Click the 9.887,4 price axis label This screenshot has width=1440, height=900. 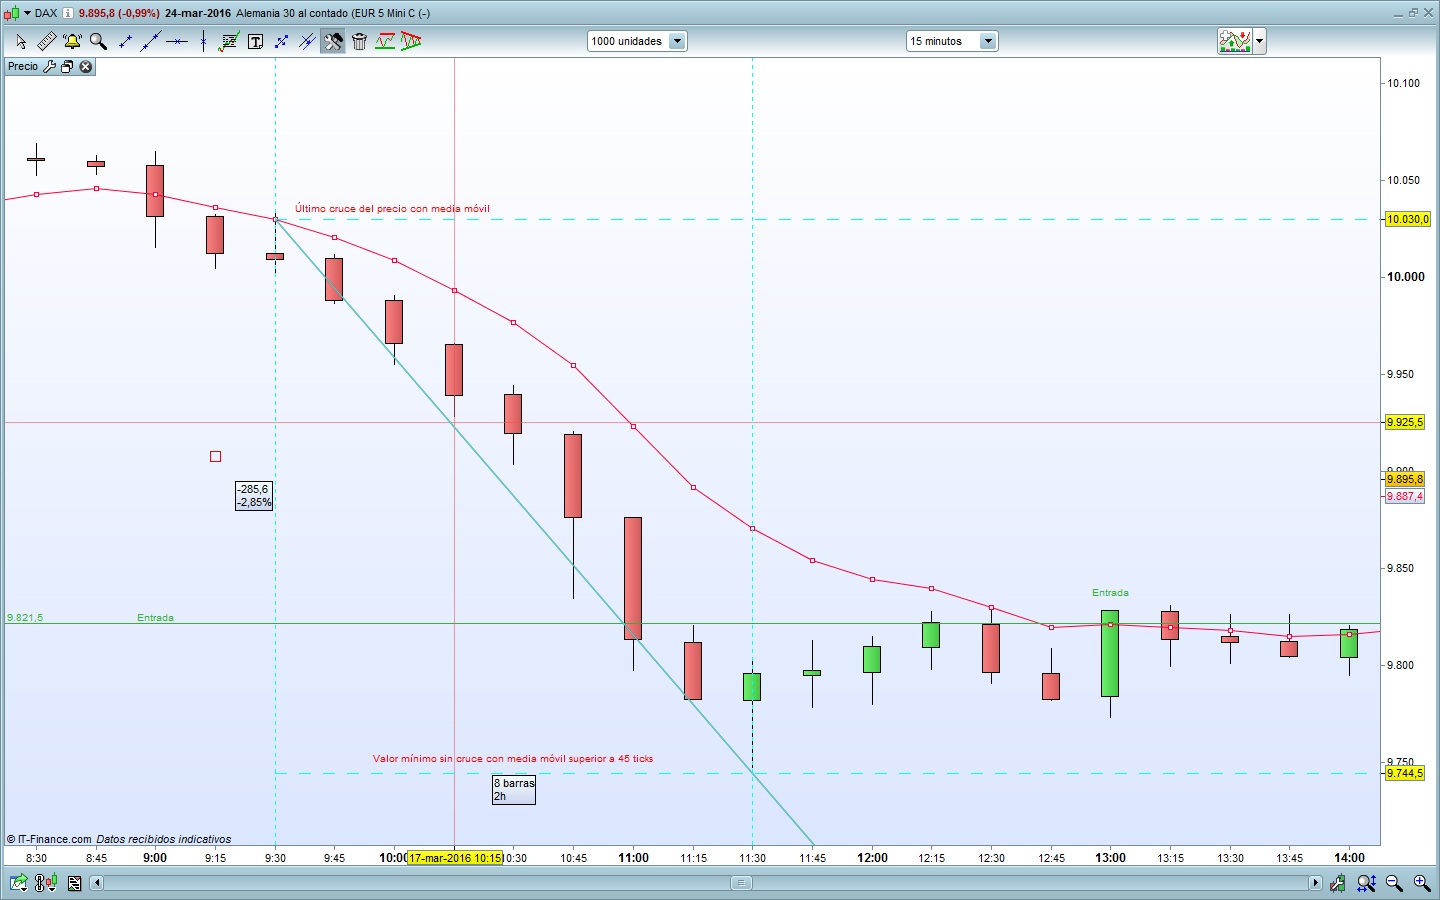(1404, 496)
